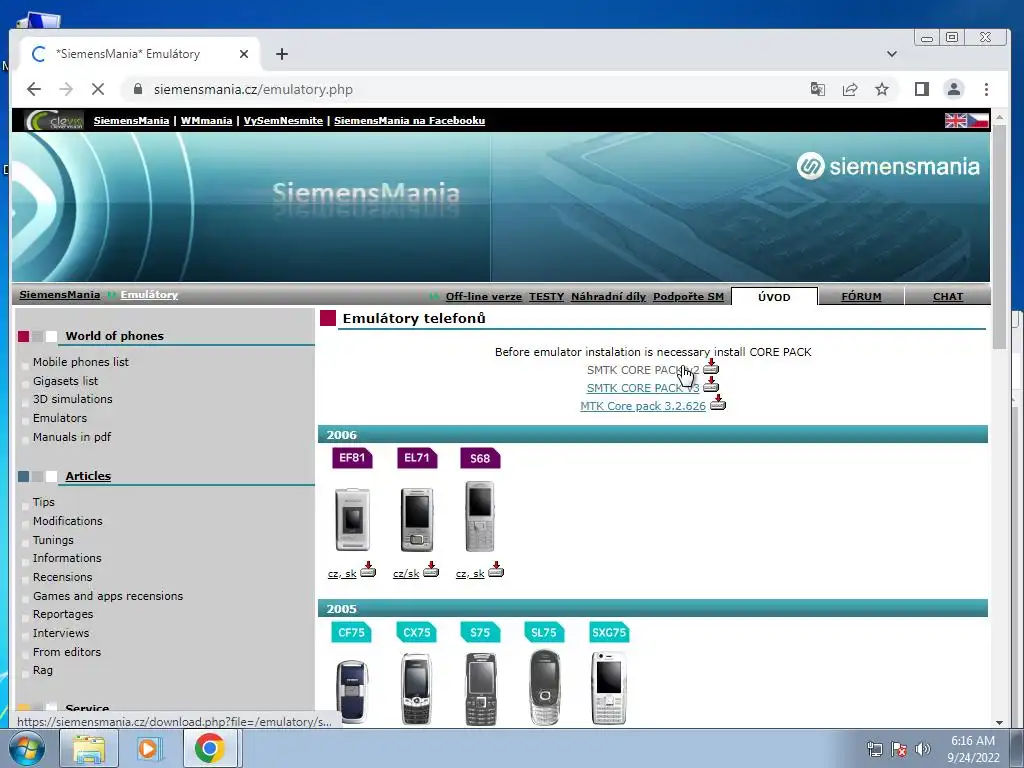Image resolution: width=1024 pixels, height=768 pixels.
Task: Open Chrome three-dot menu
Action: click(986, 89)
